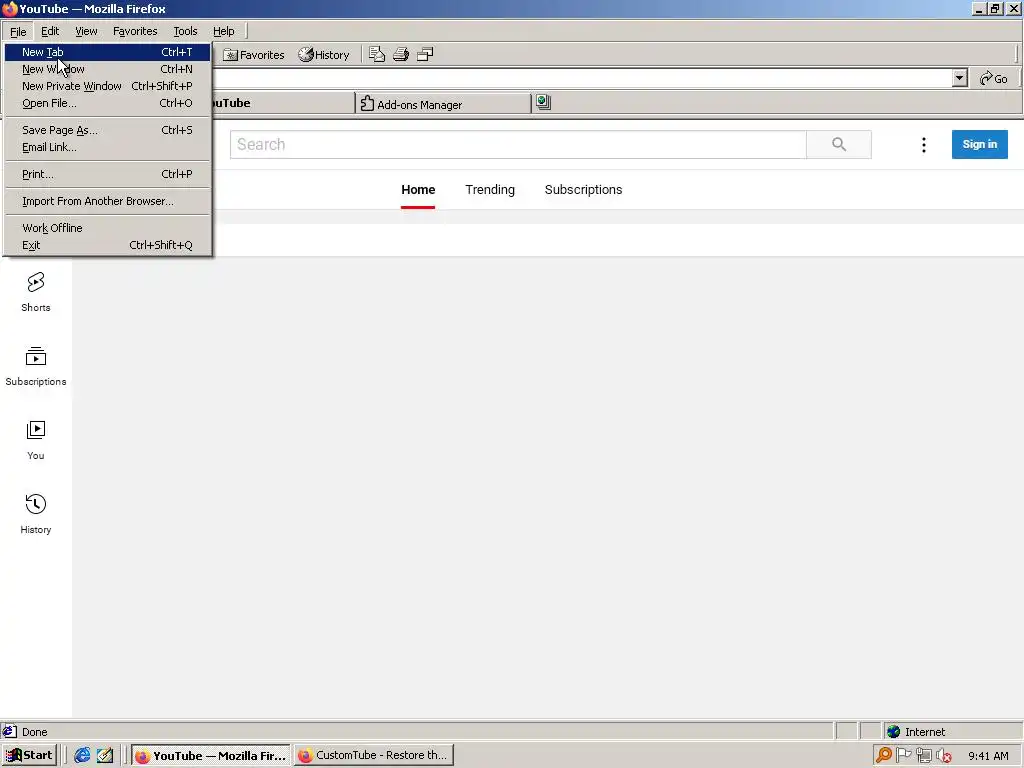1024x768 pixels.
Task: Choose New Tab from File menu
Action: click(x=107, y=52)
